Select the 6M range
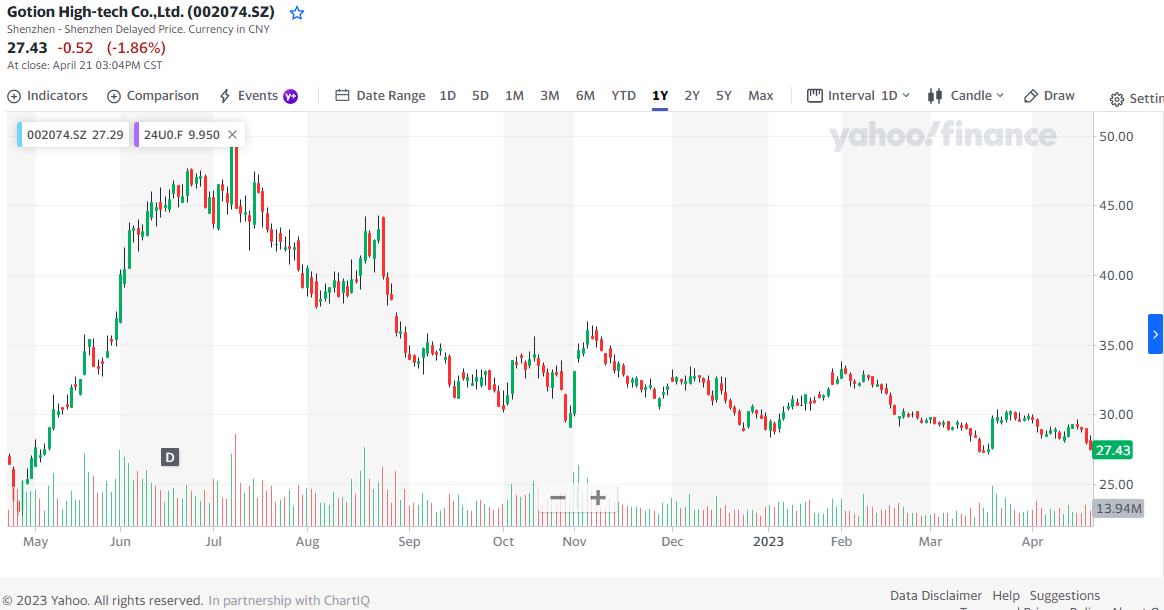This screenshot has height=610, width=1164. 585,96
